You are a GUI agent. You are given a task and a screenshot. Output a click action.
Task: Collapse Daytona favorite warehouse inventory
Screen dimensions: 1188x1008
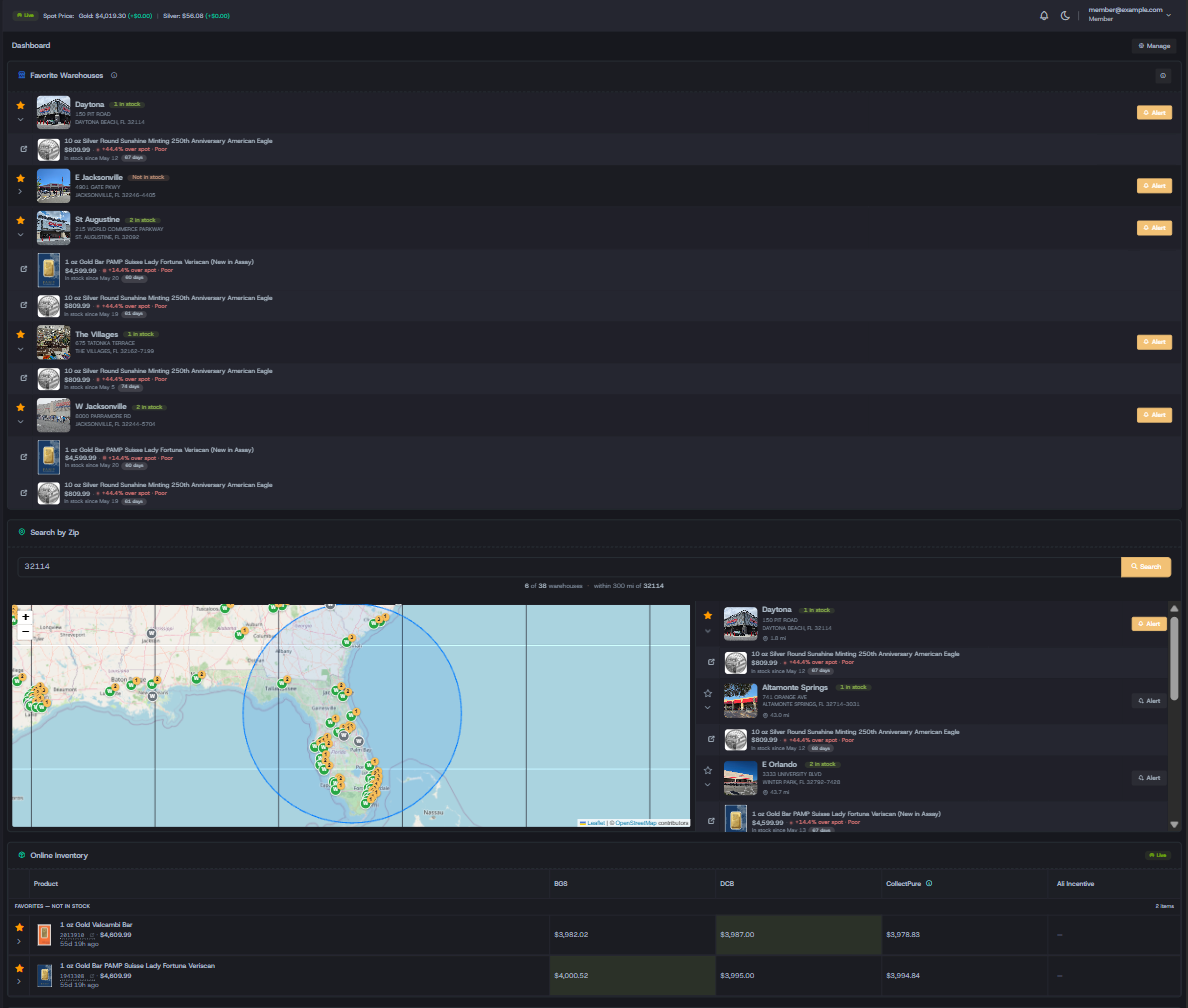coord(20,120)
